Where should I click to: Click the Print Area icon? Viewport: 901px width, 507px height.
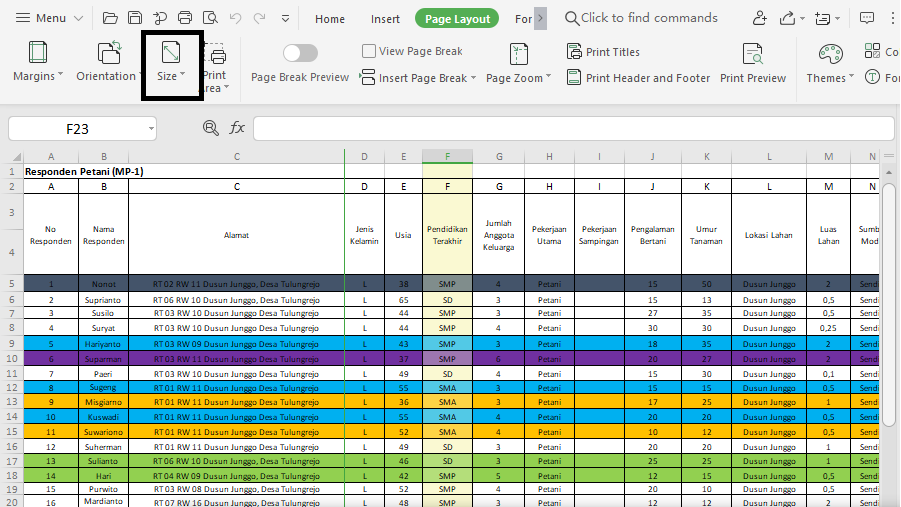(x=214, y=56)
